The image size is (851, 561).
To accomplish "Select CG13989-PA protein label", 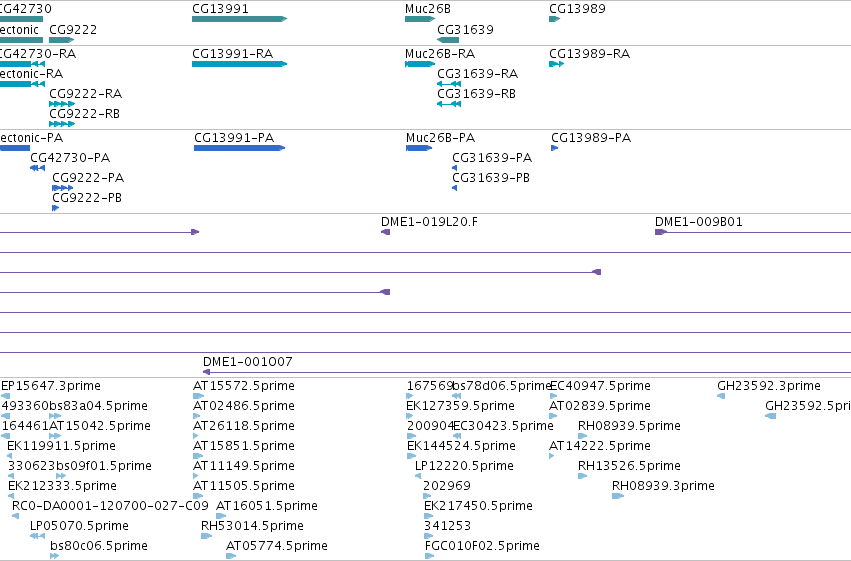I will (x=592, y=138).
